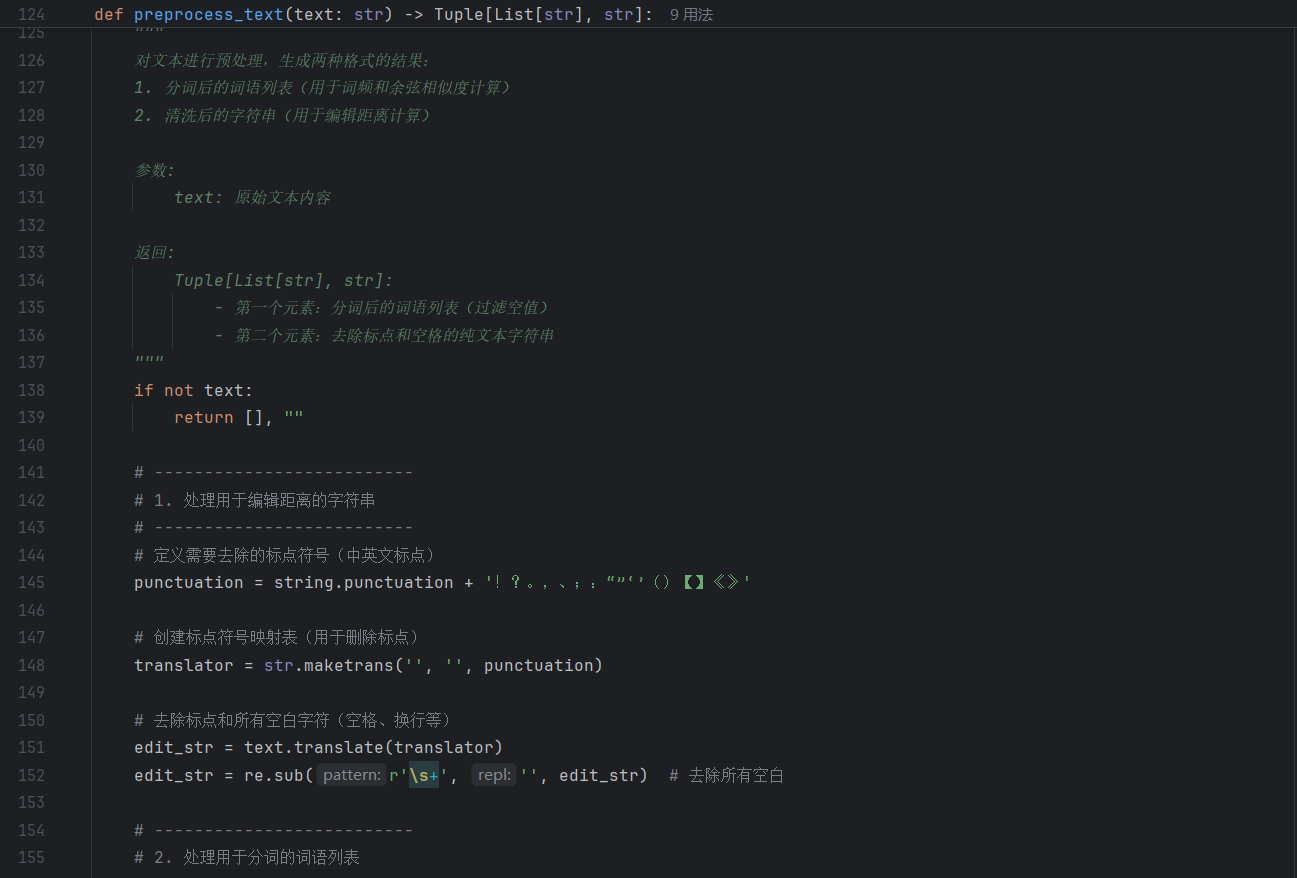Click the "返回:" docstring heading
1297x878 pixels.
tap(155, 252)
